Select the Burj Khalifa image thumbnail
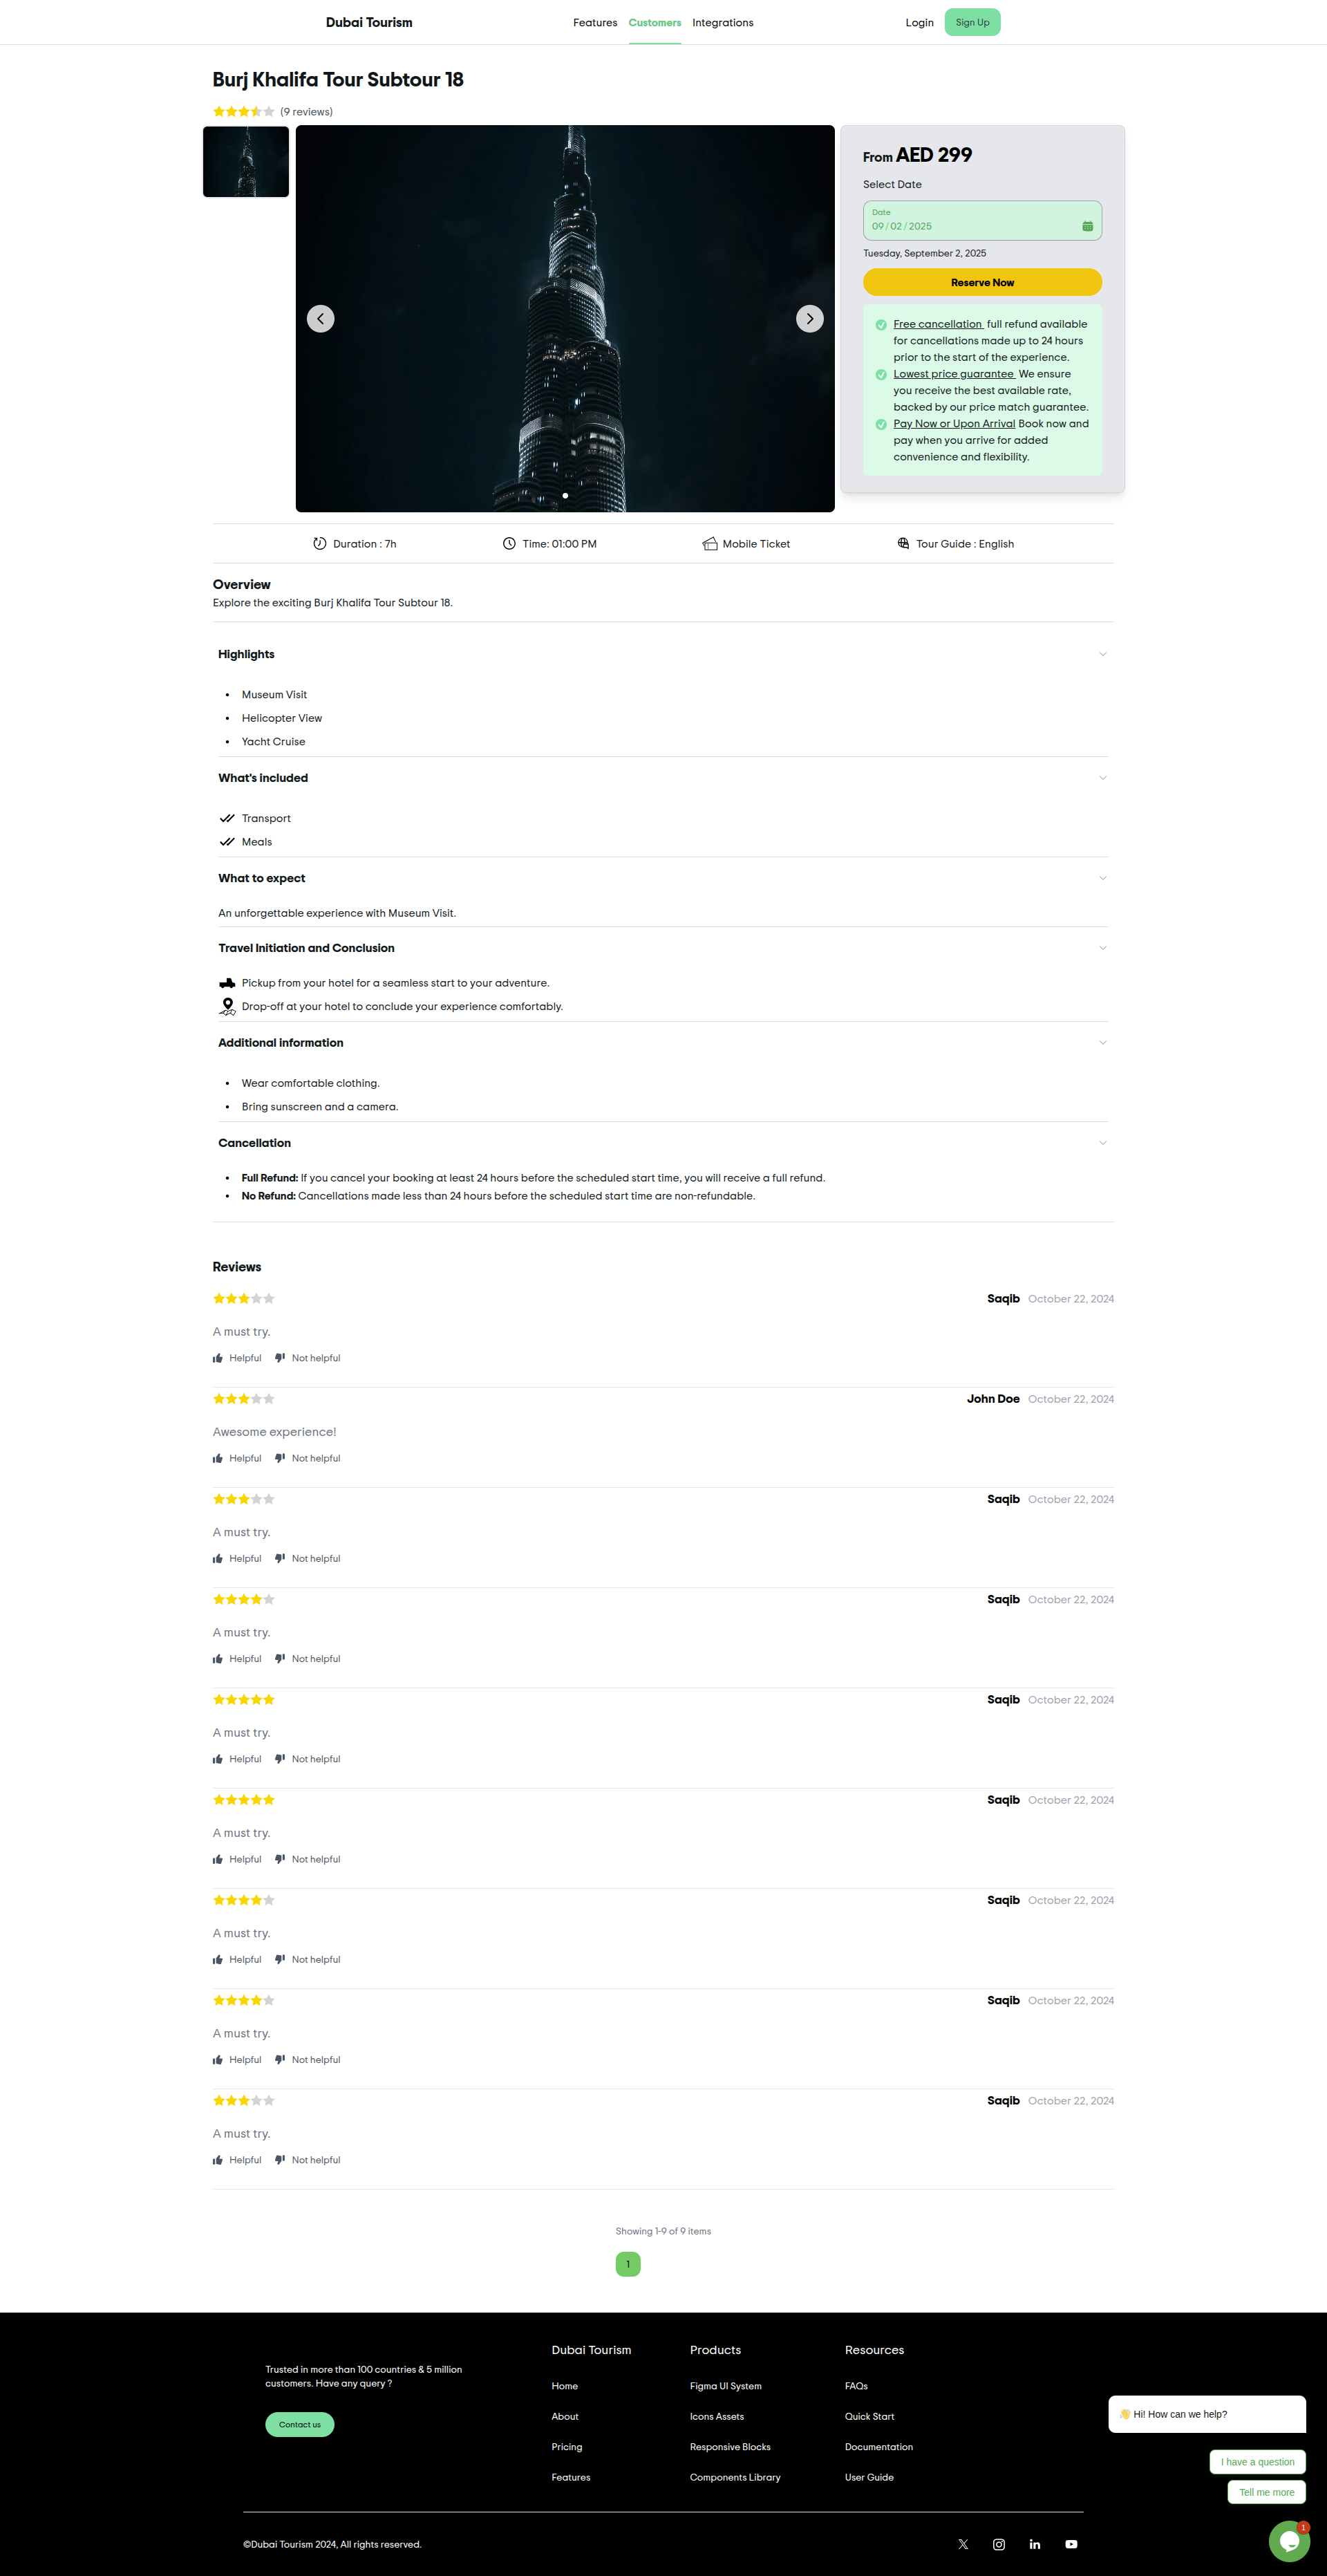 [x=246, y=162]
